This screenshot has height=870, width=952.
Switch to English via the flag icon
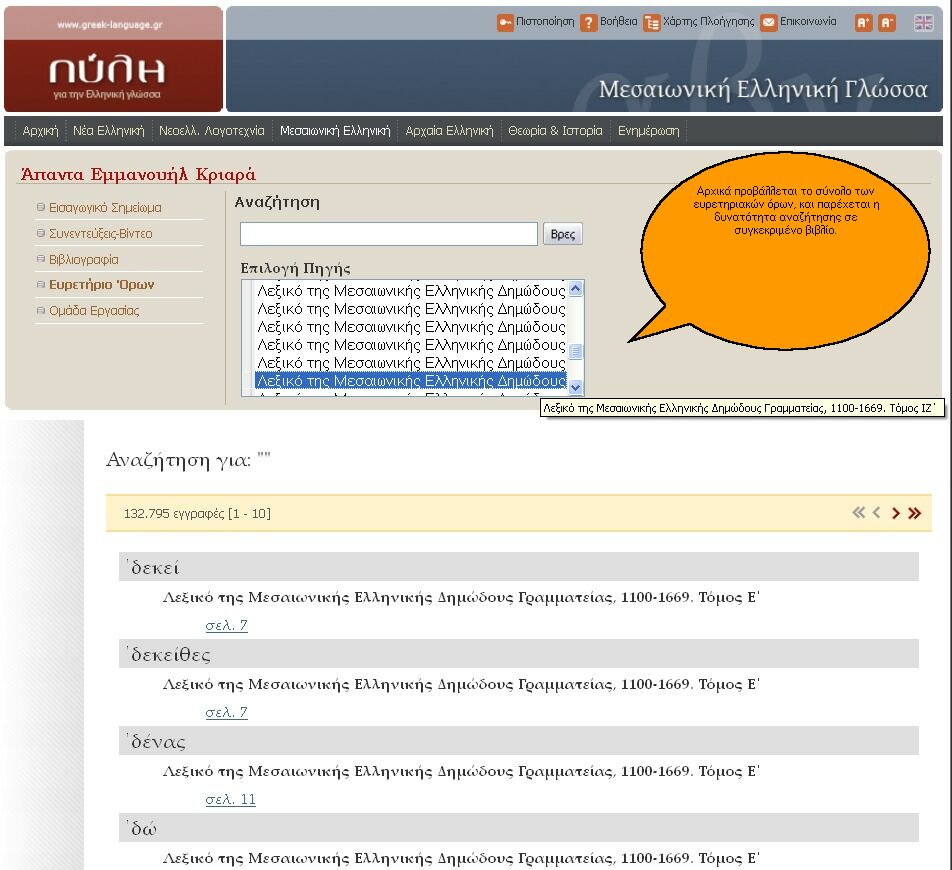pos(923,23)
